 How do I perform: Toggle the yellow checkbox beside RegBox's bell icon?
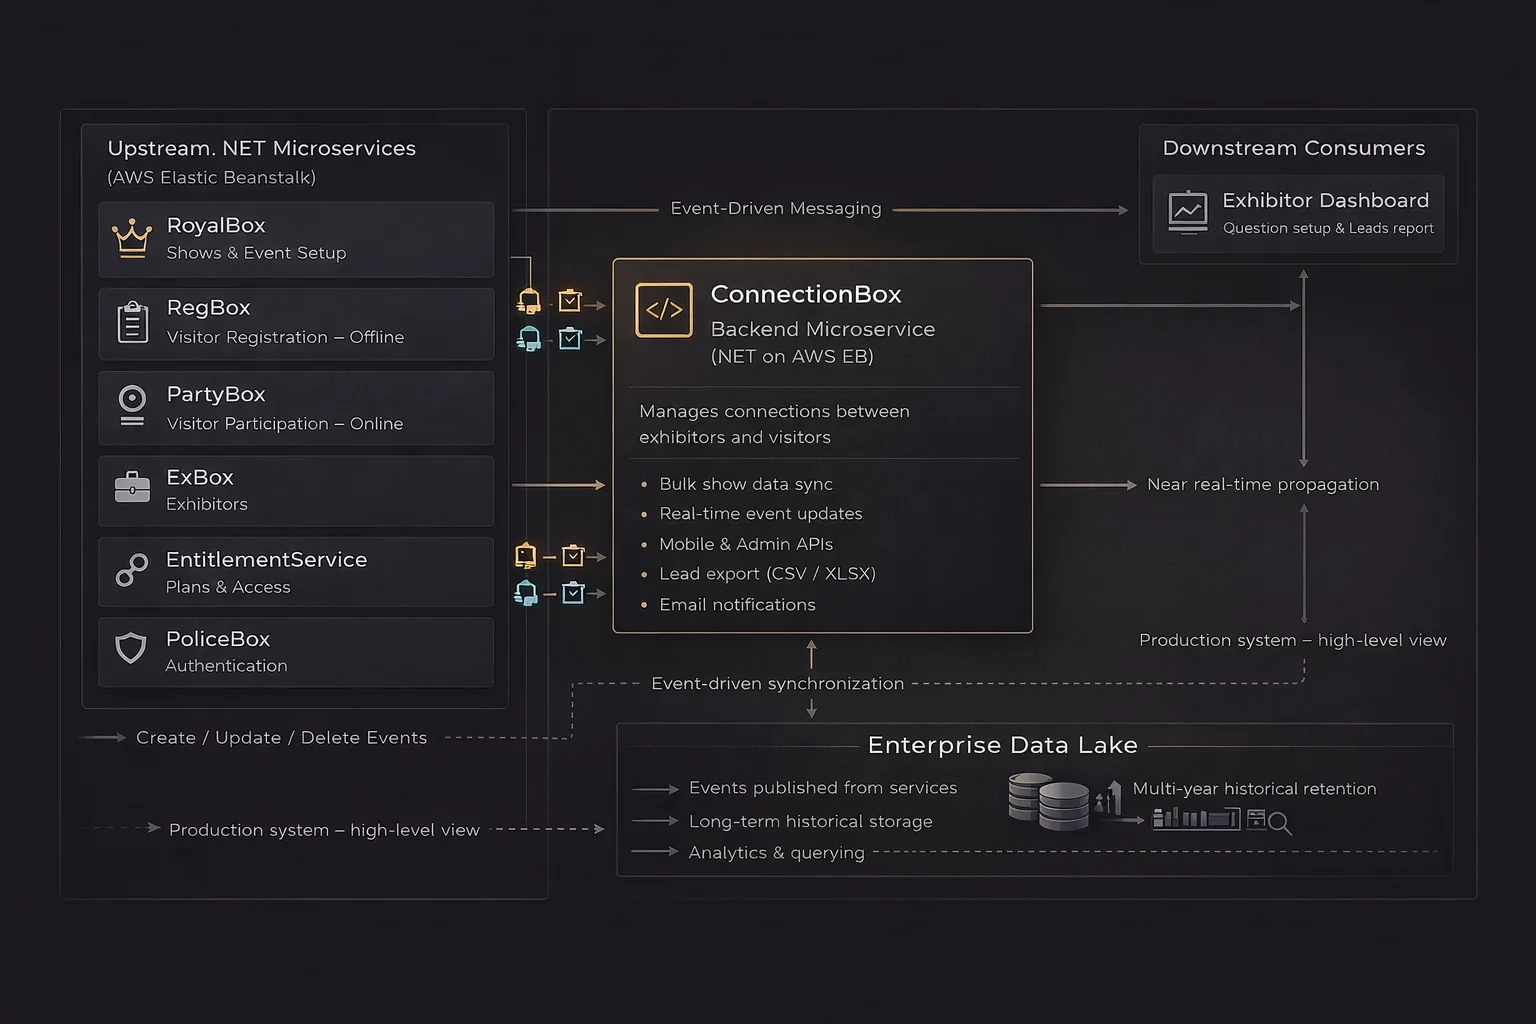coord(571,299)
